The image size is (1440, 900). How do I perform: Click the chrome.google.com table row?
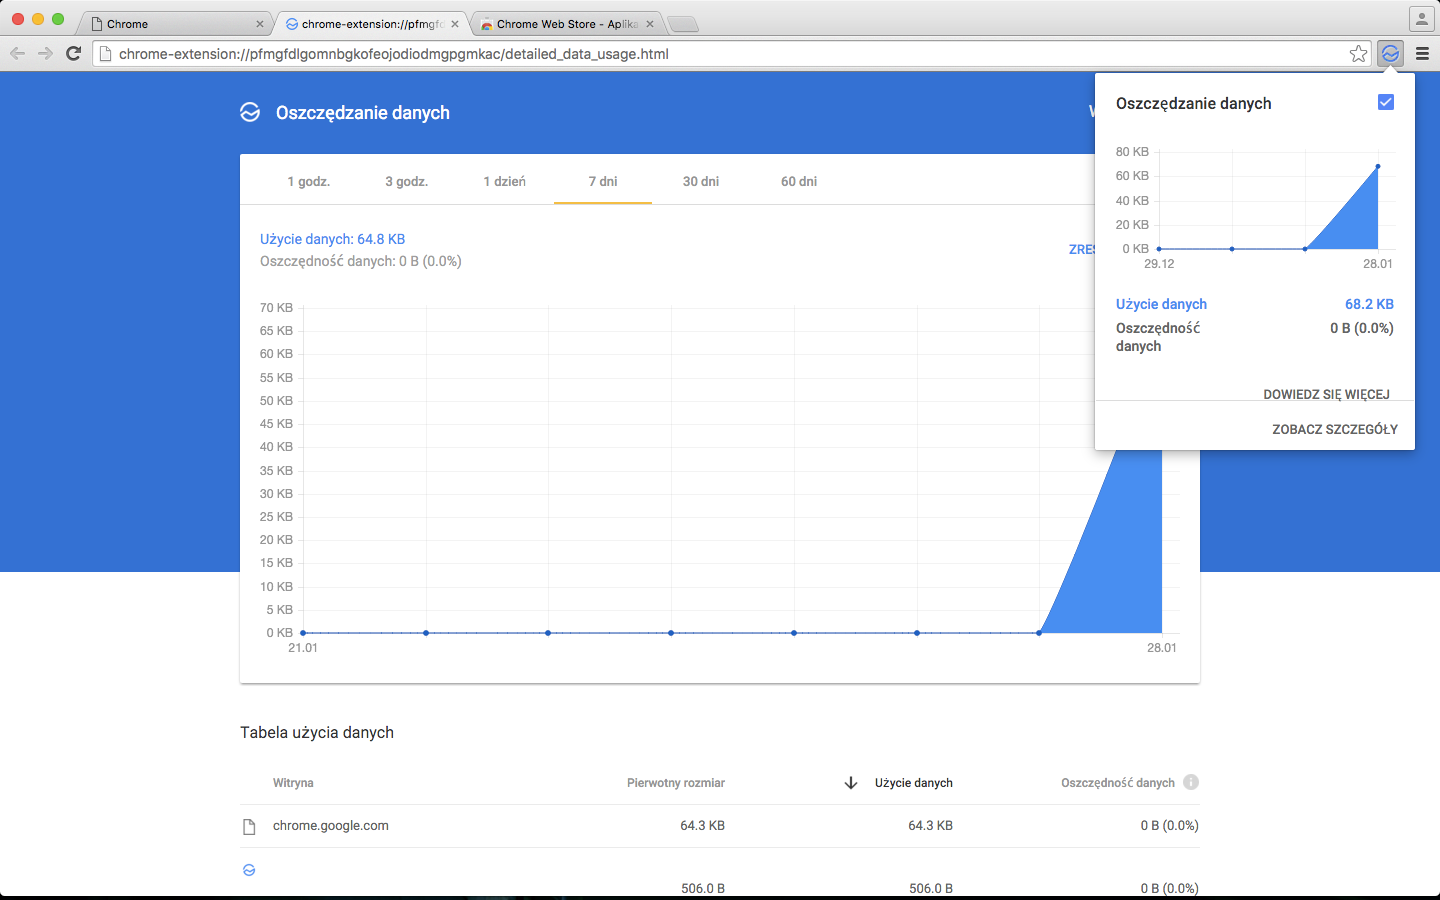coord(331,826)
